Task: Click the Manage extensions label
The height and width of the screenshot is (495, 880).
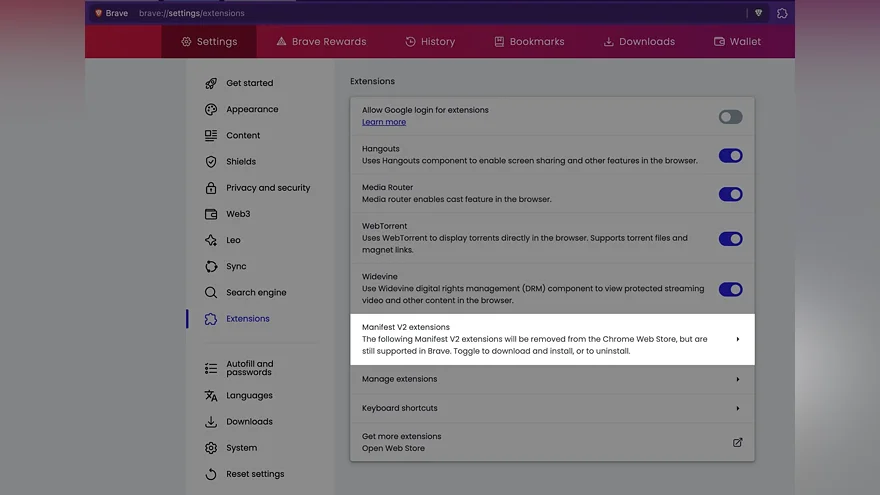Action: 400,379
